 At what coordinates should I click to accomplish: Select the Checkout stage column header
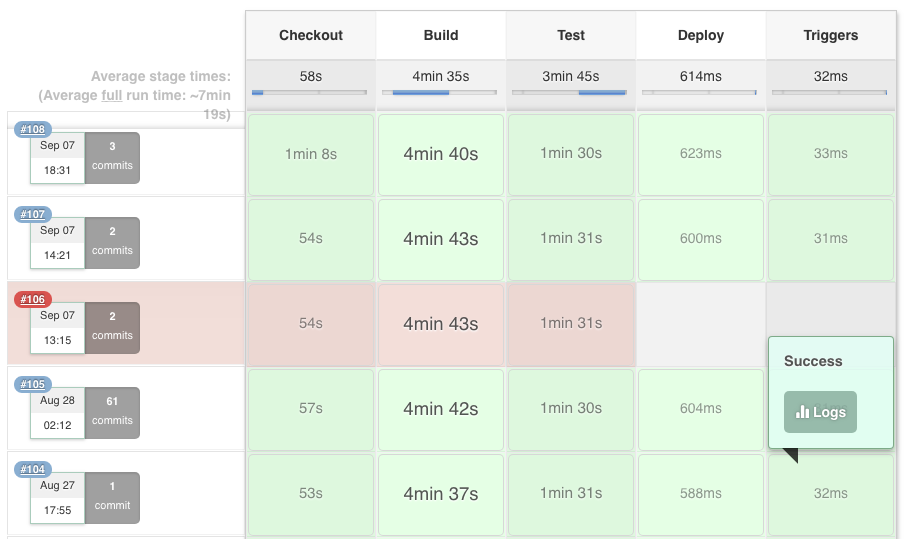pos(311,35)
